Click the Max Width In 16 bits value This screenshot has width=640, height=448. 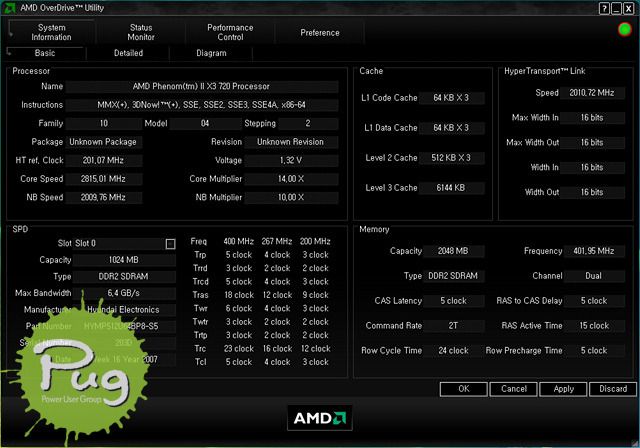click(x=592, y=118)
